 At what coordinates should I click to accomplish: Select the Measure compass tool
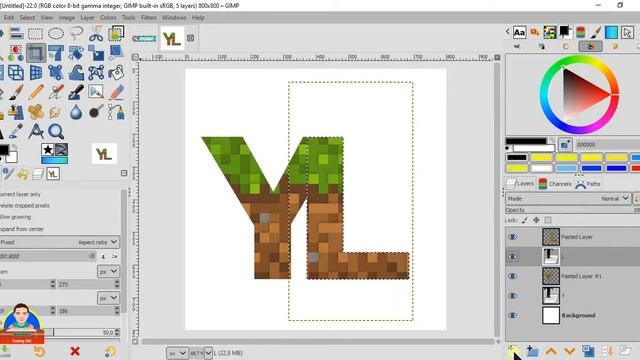(36, 131)
